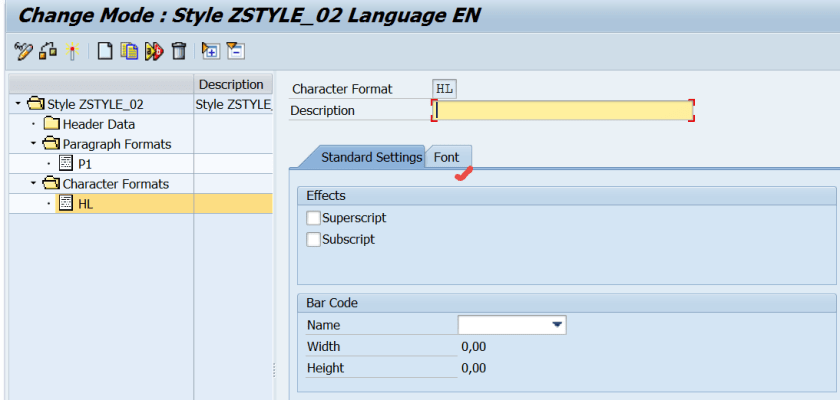Select the Standard Settings tab
This screenshot has width=840, height=400.
click(x=371, y=158)
